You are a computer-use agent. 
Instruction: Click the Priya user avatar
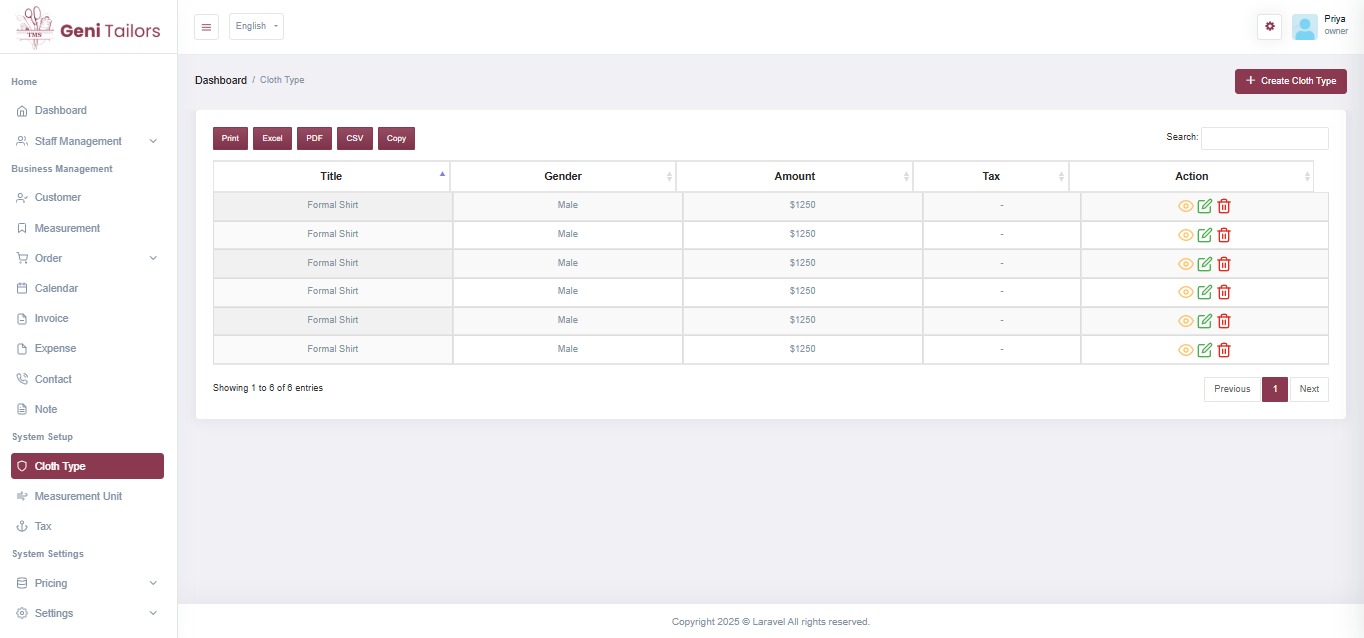pyautogui.click(x=1304, y=27)
